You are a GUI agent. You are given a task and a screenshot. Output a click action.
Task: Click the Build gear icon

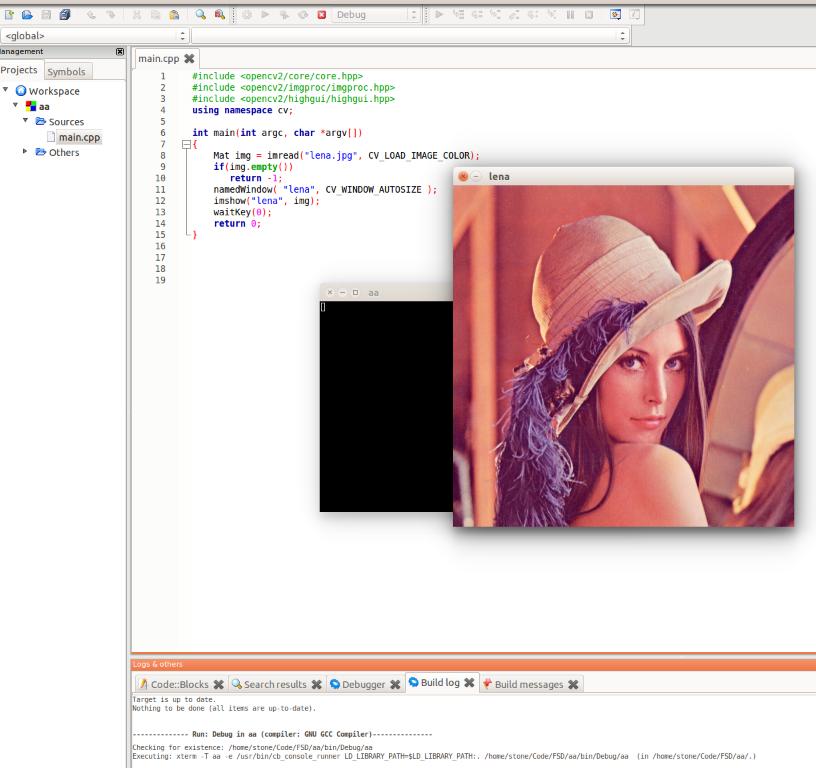[x=247, y=15]
